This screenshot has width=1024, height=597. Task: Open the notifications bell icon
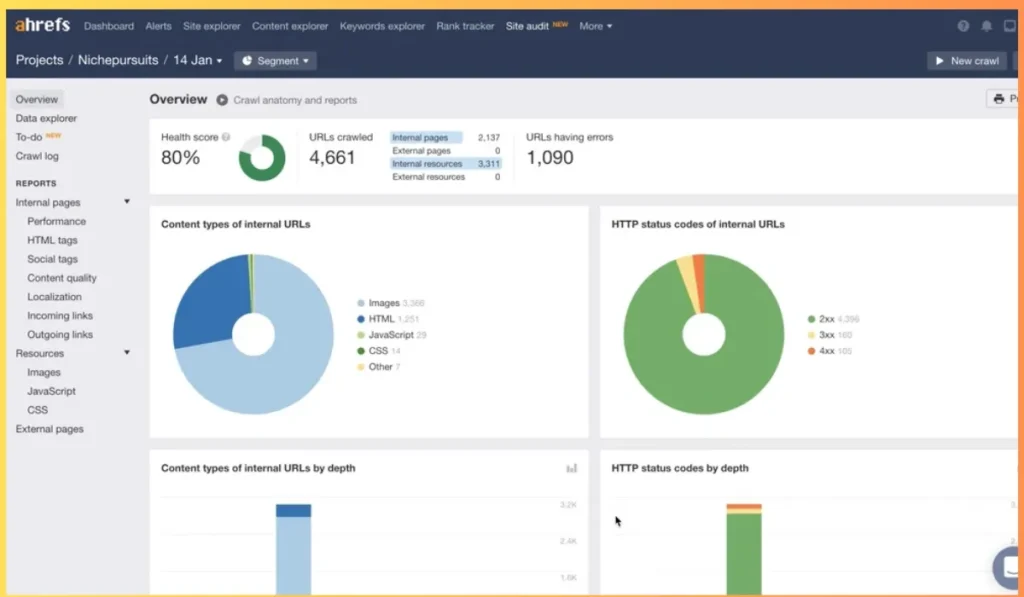coord(987,26)
